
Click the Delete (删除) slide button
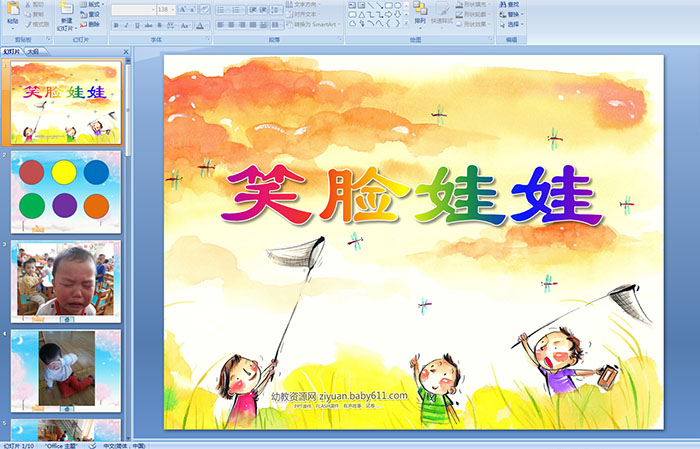[x=90, y=24]
